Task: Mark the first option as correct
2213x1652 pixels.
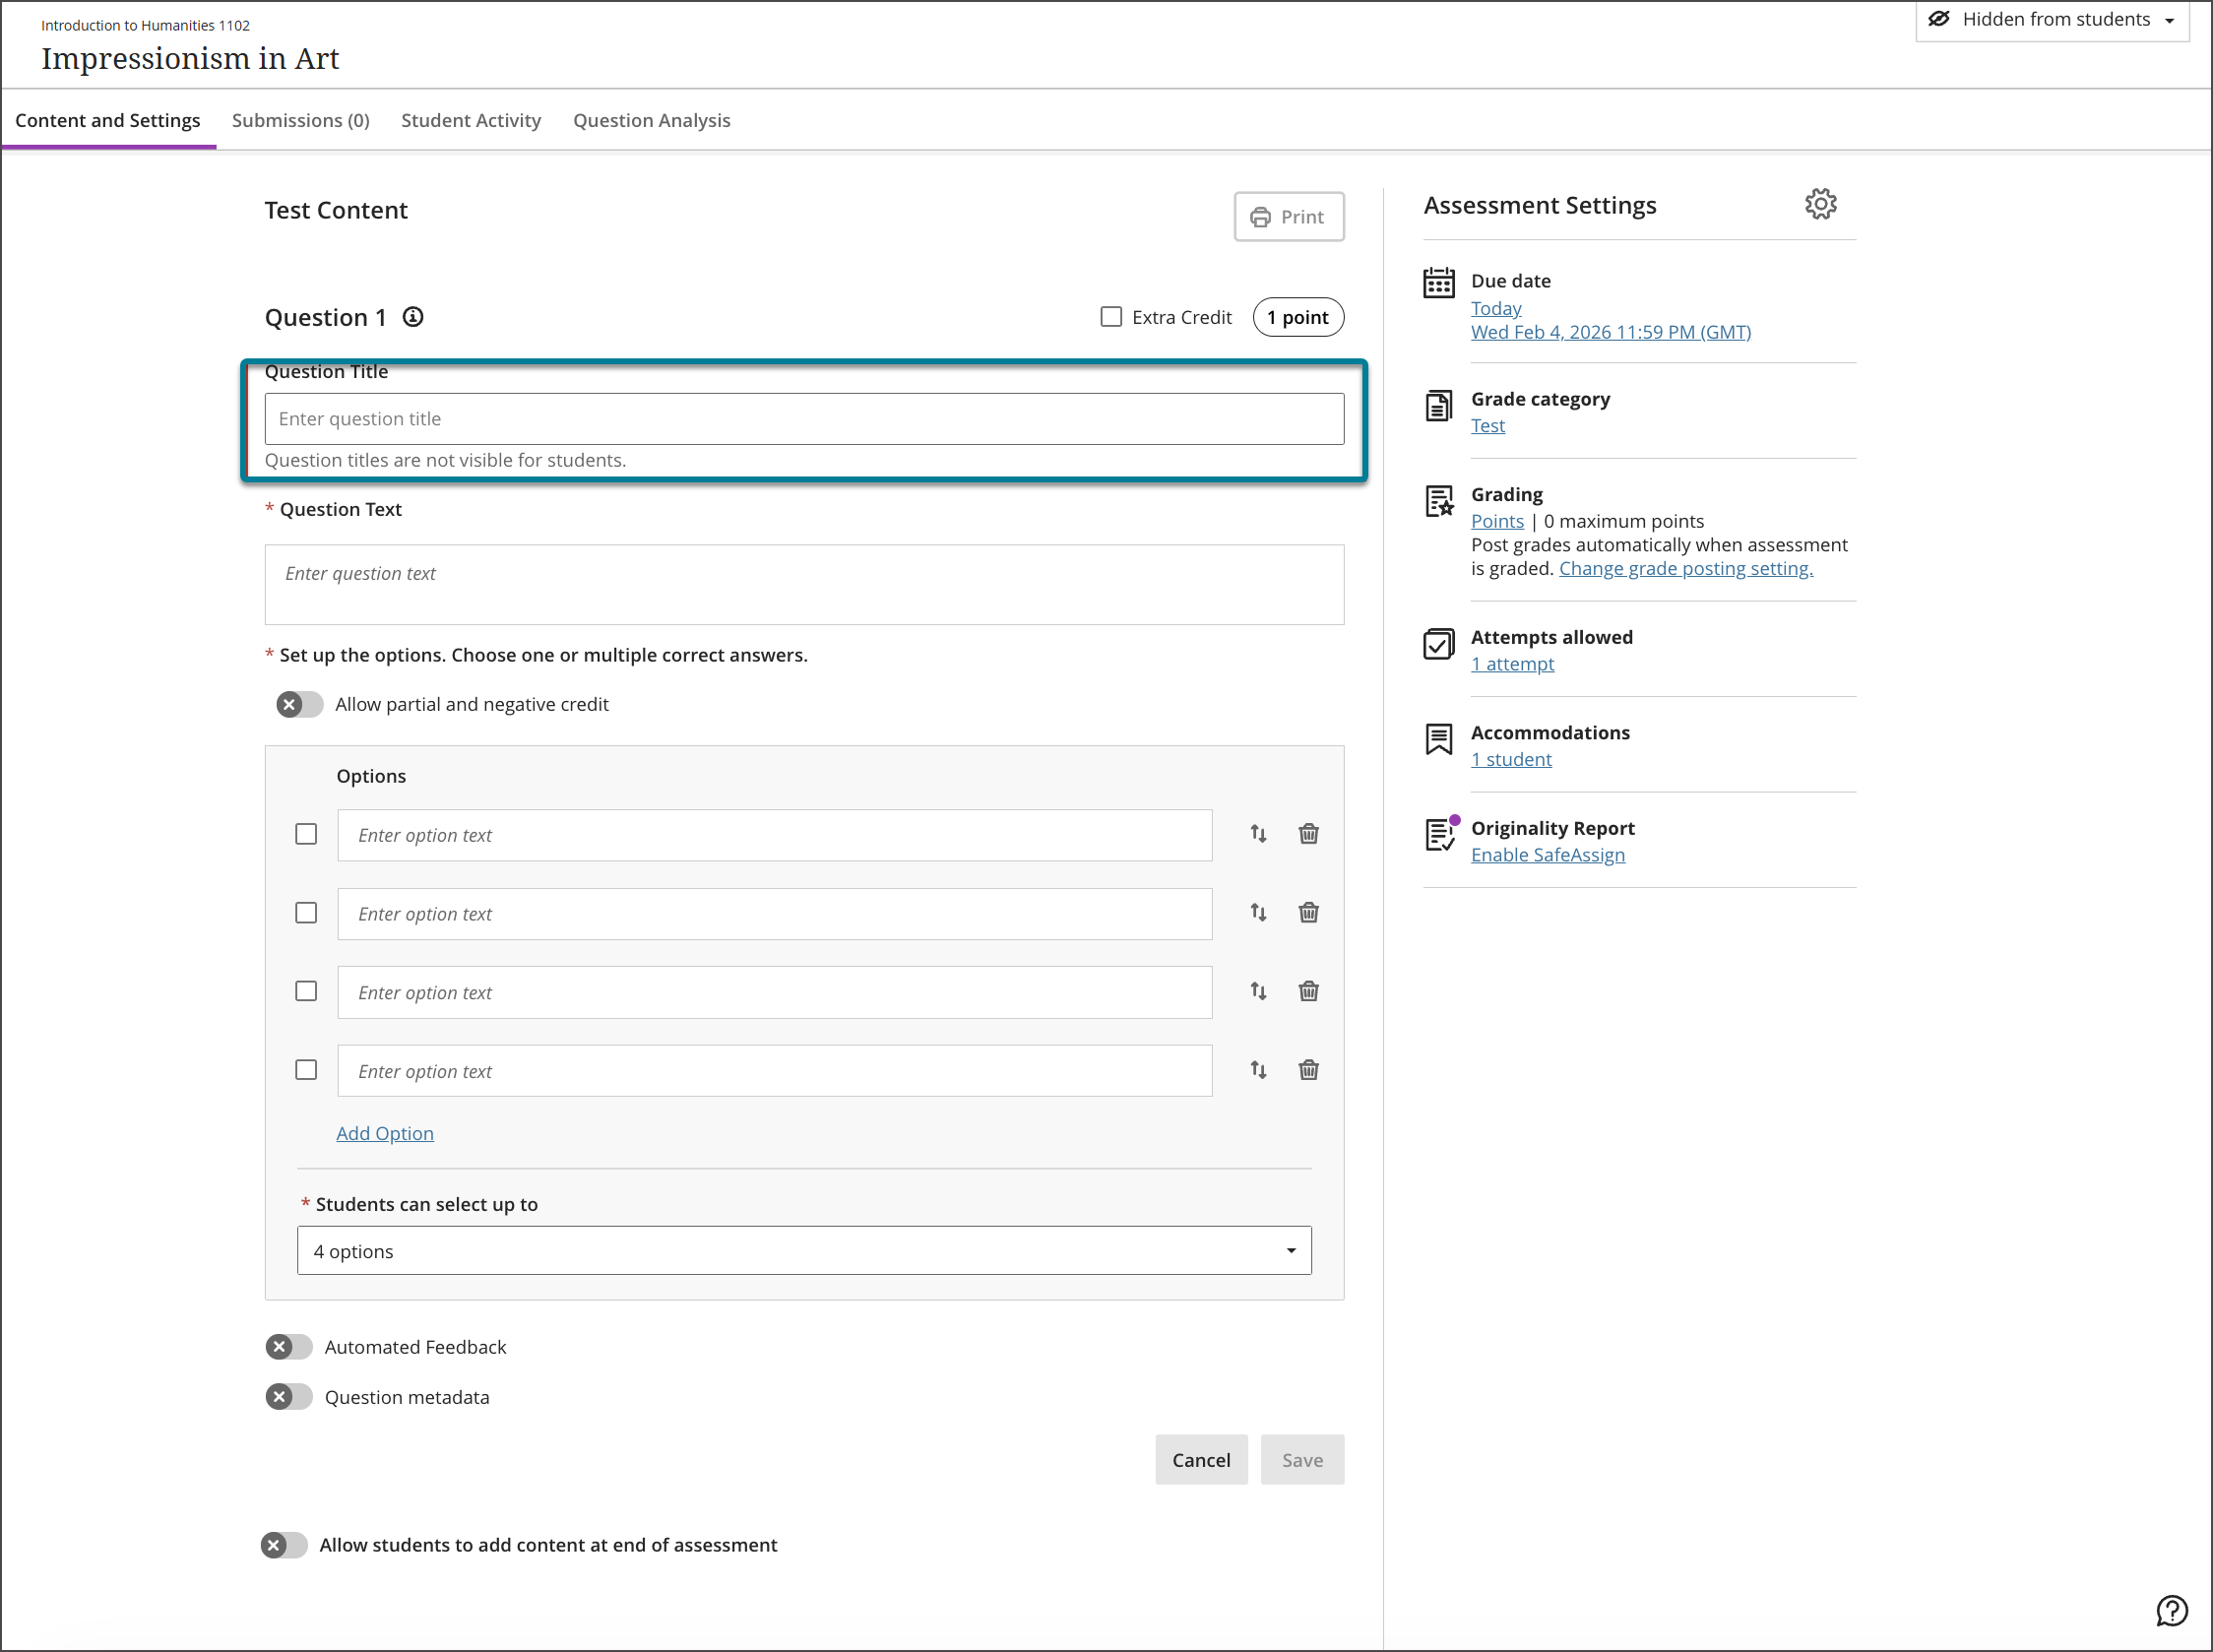Action: coord(306,834)
